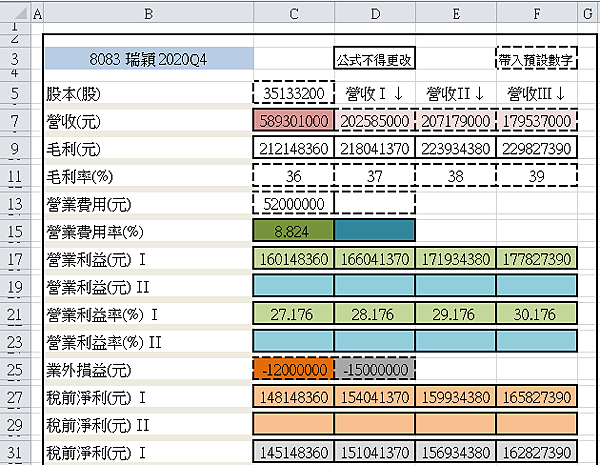Select non-operating cell -12000000
The image size is (600, 465).
tap(293, 369)
